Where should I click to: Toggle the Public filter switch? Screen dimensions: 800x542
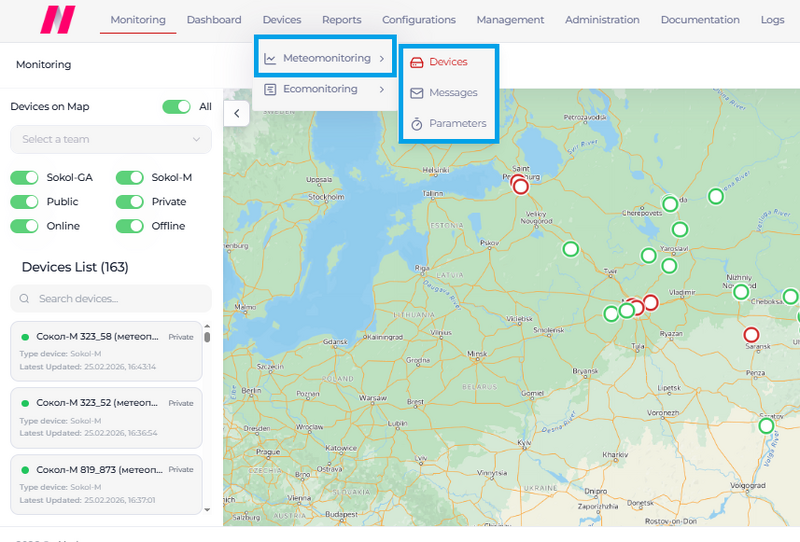pos(24,202)
